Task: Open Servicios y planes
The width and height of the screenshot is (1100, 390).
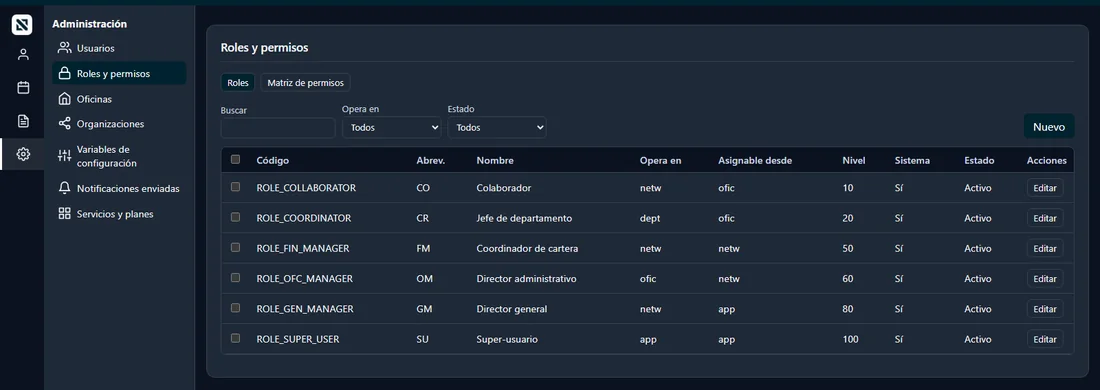Action: coord(119,214)
